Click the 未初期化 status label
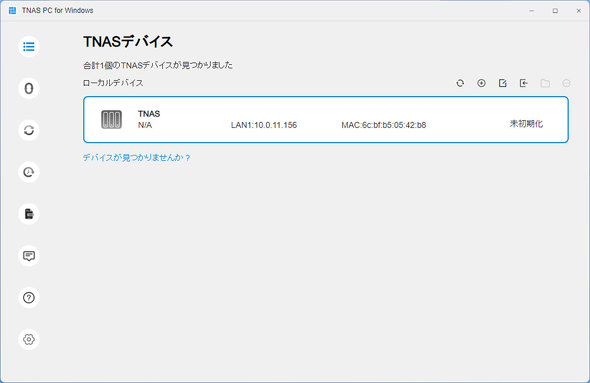Image resolution: width=590 pixels, height=383 pixels. click(526, 124)
